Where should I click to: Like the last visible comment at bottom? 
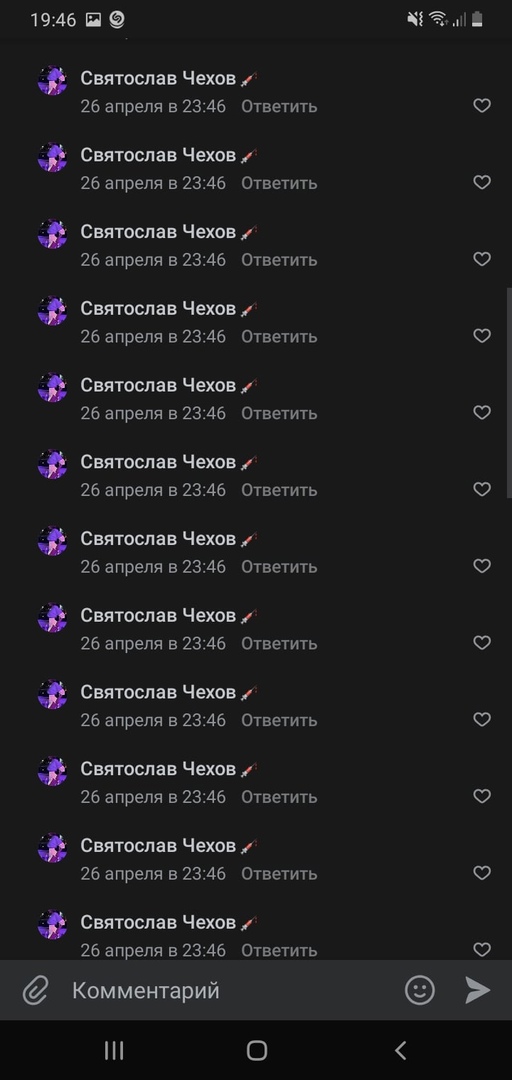pos(482,949)
